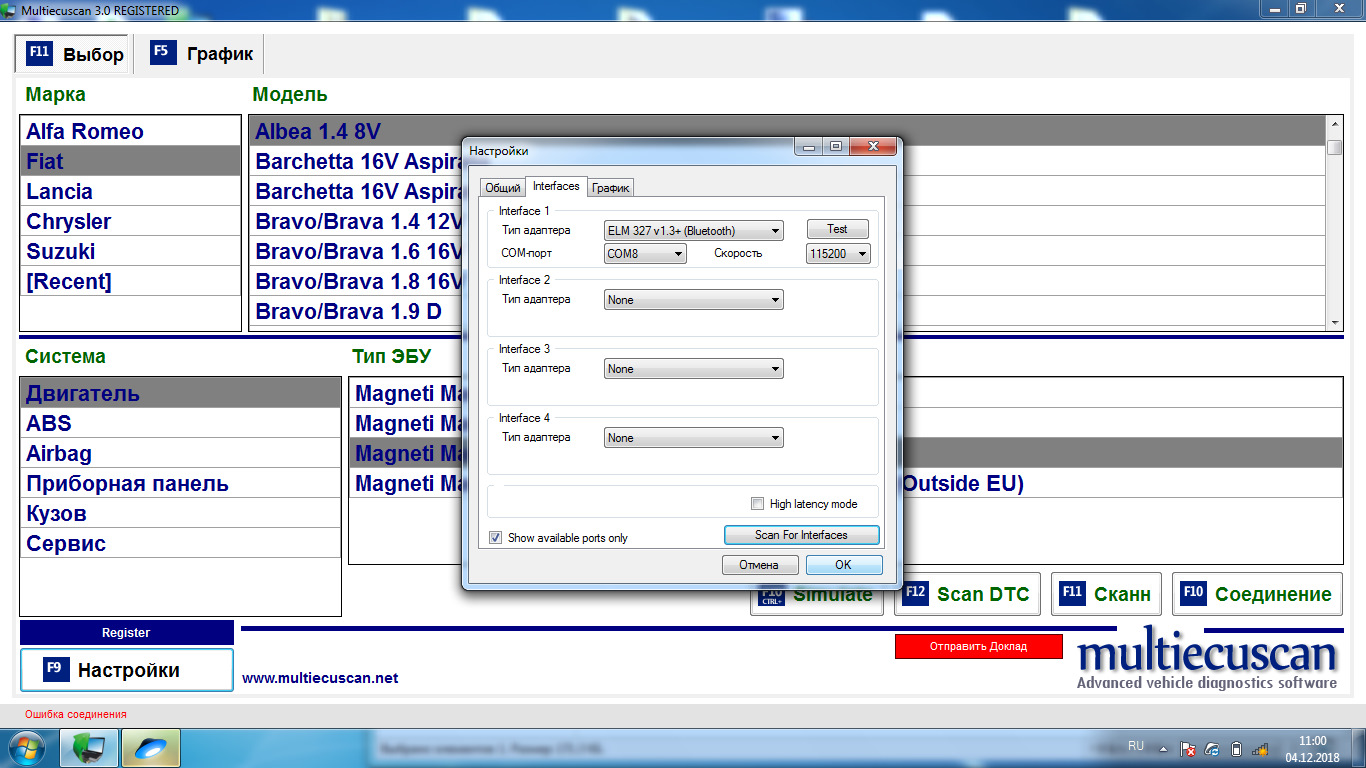The width and height of the screenshot is (1366, 768).
Task: Click the F11 icon on Сканн button
Action: (1073, 593)
